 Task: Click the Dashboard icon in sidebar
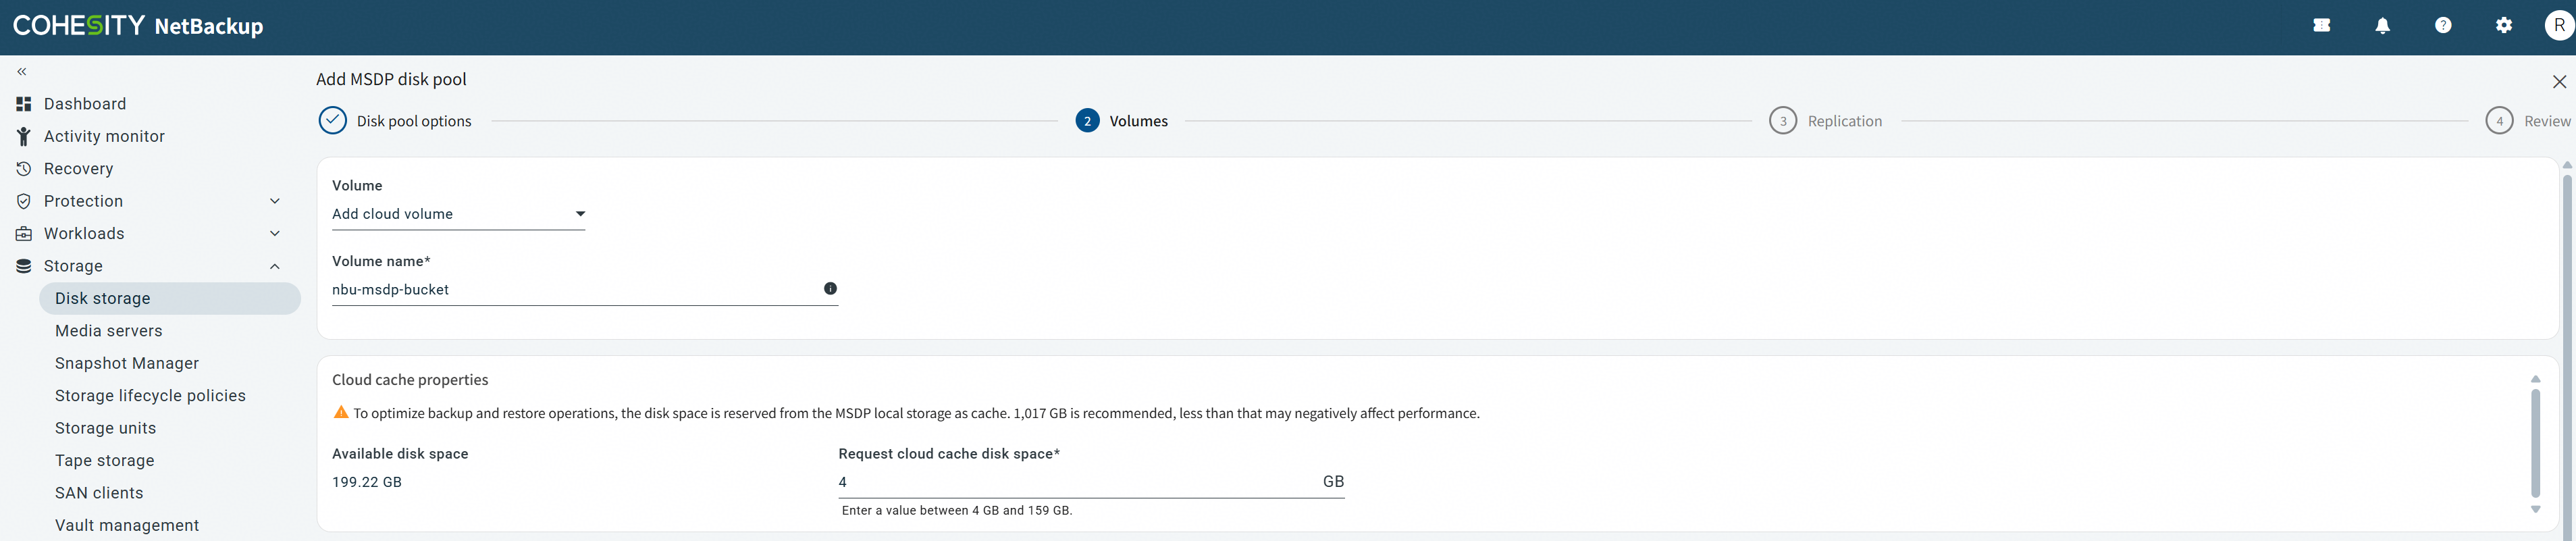click(x=24, y=104)
